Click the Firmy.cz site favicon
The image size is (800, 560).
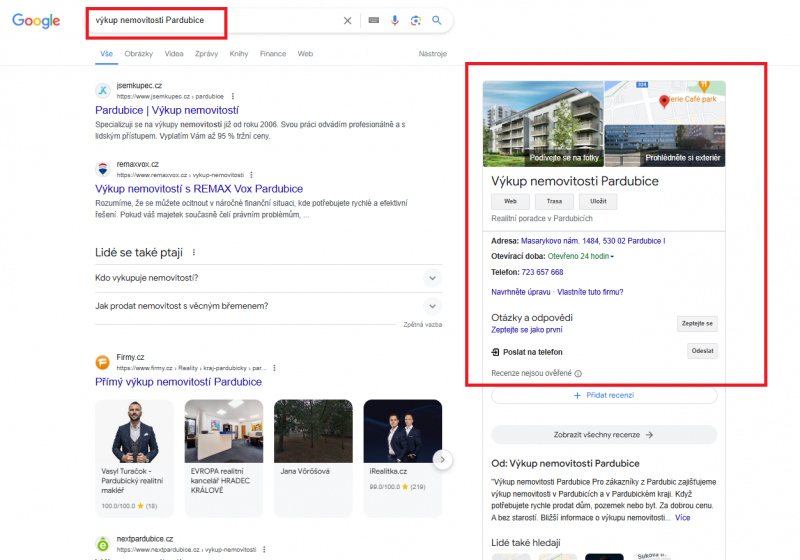coord(103,362)
